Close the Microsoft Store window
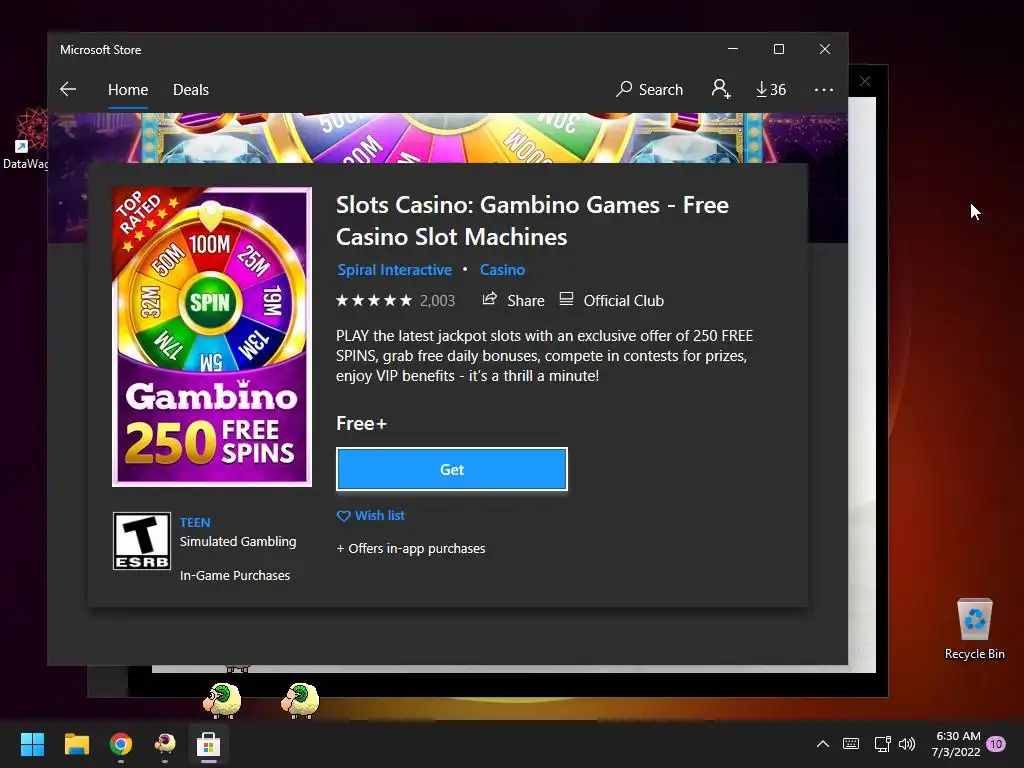Viewport: 1024px width, 768px height. pos(825,49)
